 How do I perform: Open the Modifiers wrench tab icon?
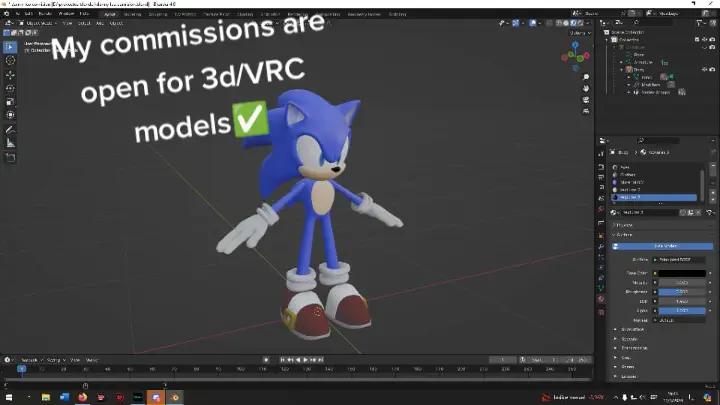[x=601, y=247]
